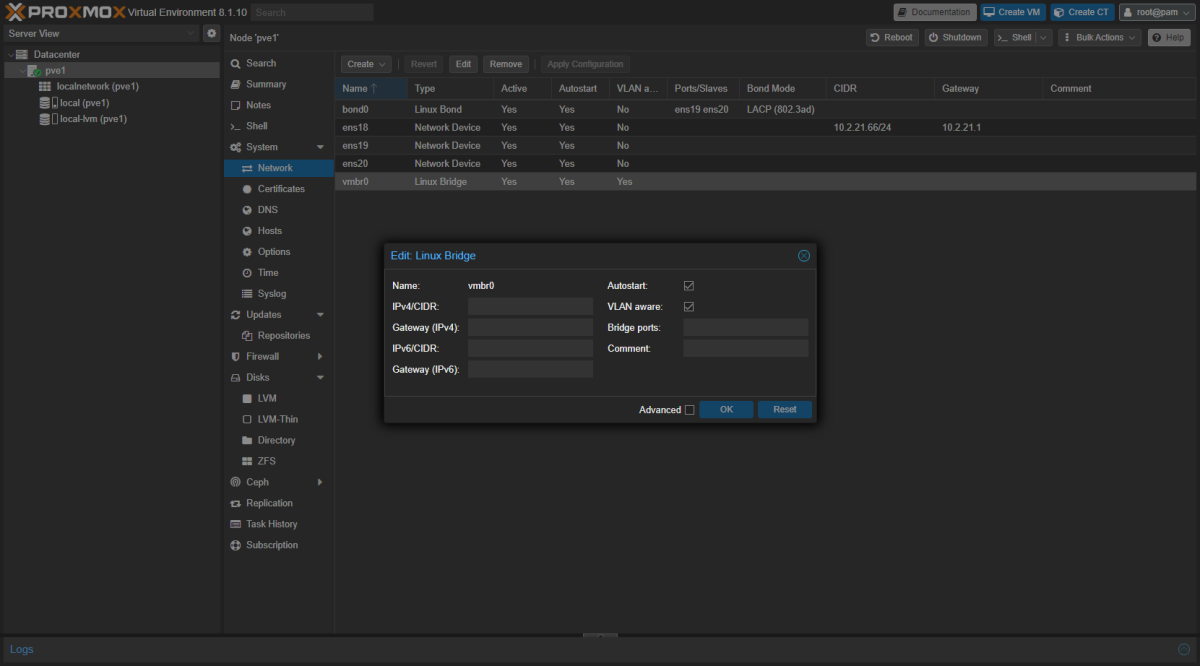Open local-lvm (pve1) storage
This screenshot has width=1200, height=666.
93,118
